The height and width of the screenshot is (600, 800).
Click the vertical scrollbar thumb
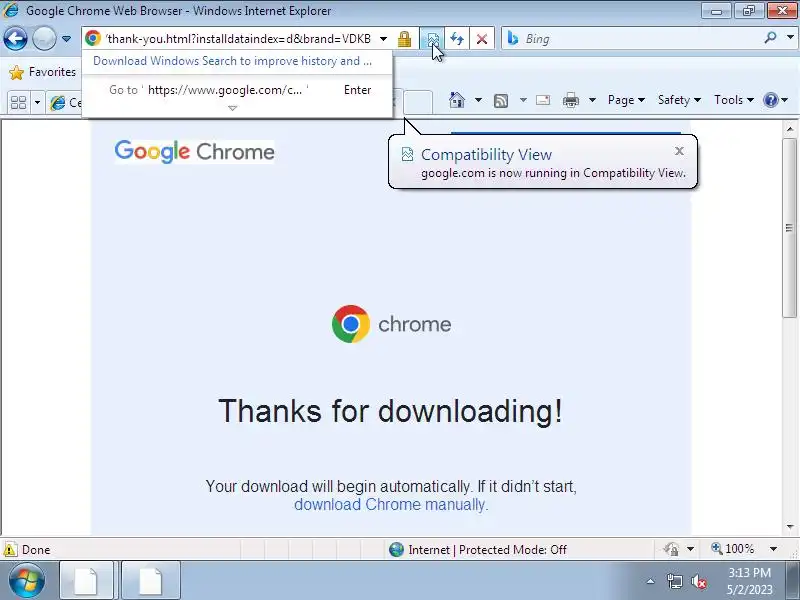coord(789,228)
